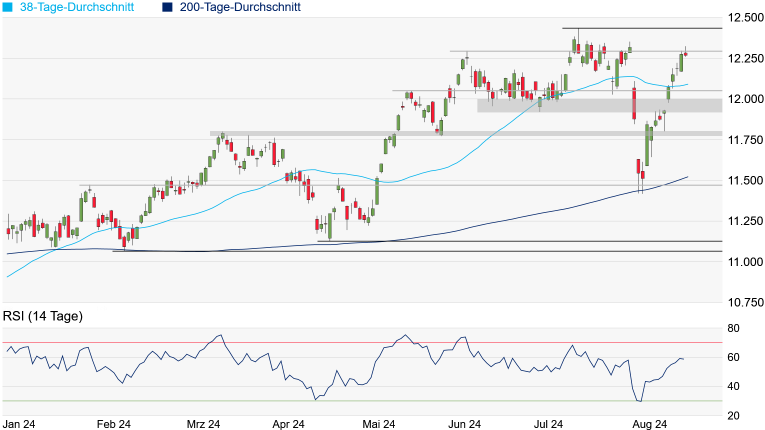Image resolution: width=765 pixels, height=430 pixels.
Task: Click the 12.000 price axis label
Action: click(x=744, y=99)
